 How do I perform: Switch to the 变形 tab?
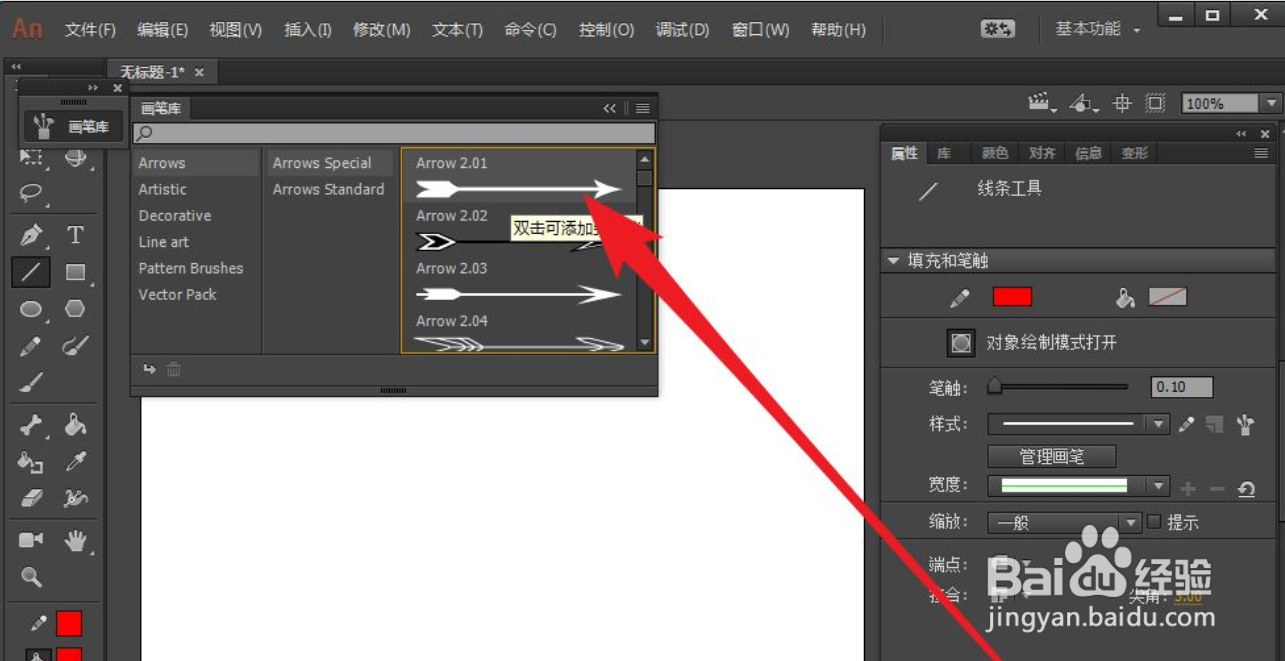(x=1135, y=153)
